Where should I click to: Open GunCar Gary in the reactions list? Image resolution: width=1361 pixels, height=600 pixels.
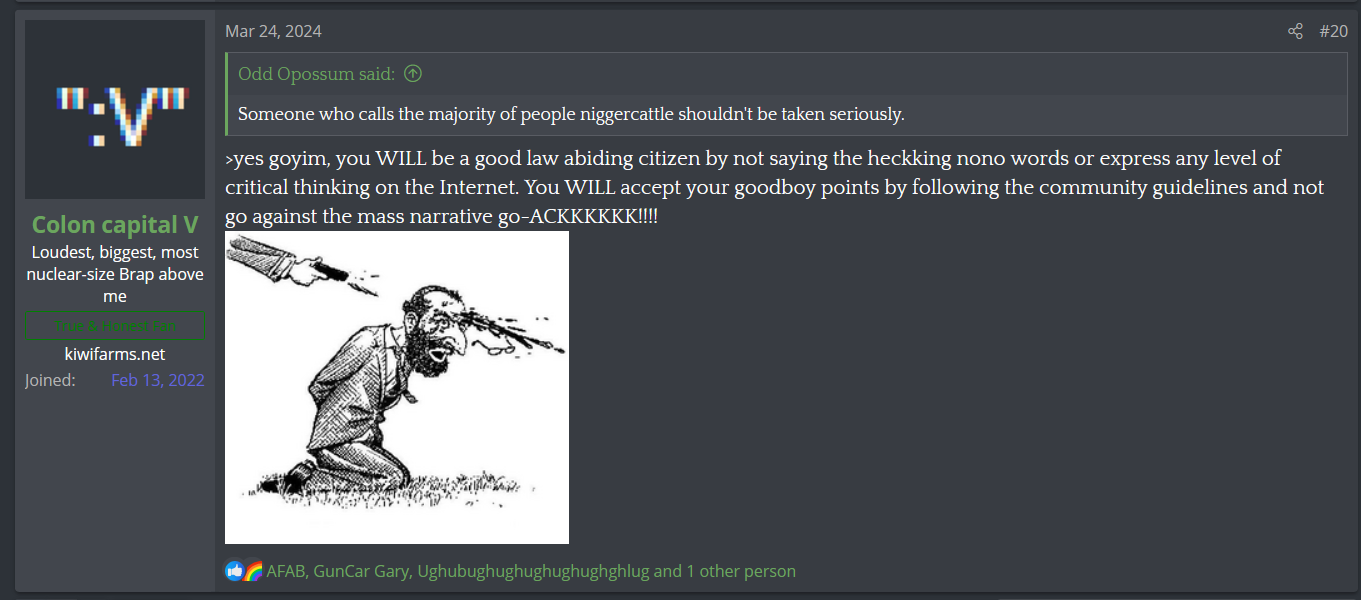coord(361,571)
